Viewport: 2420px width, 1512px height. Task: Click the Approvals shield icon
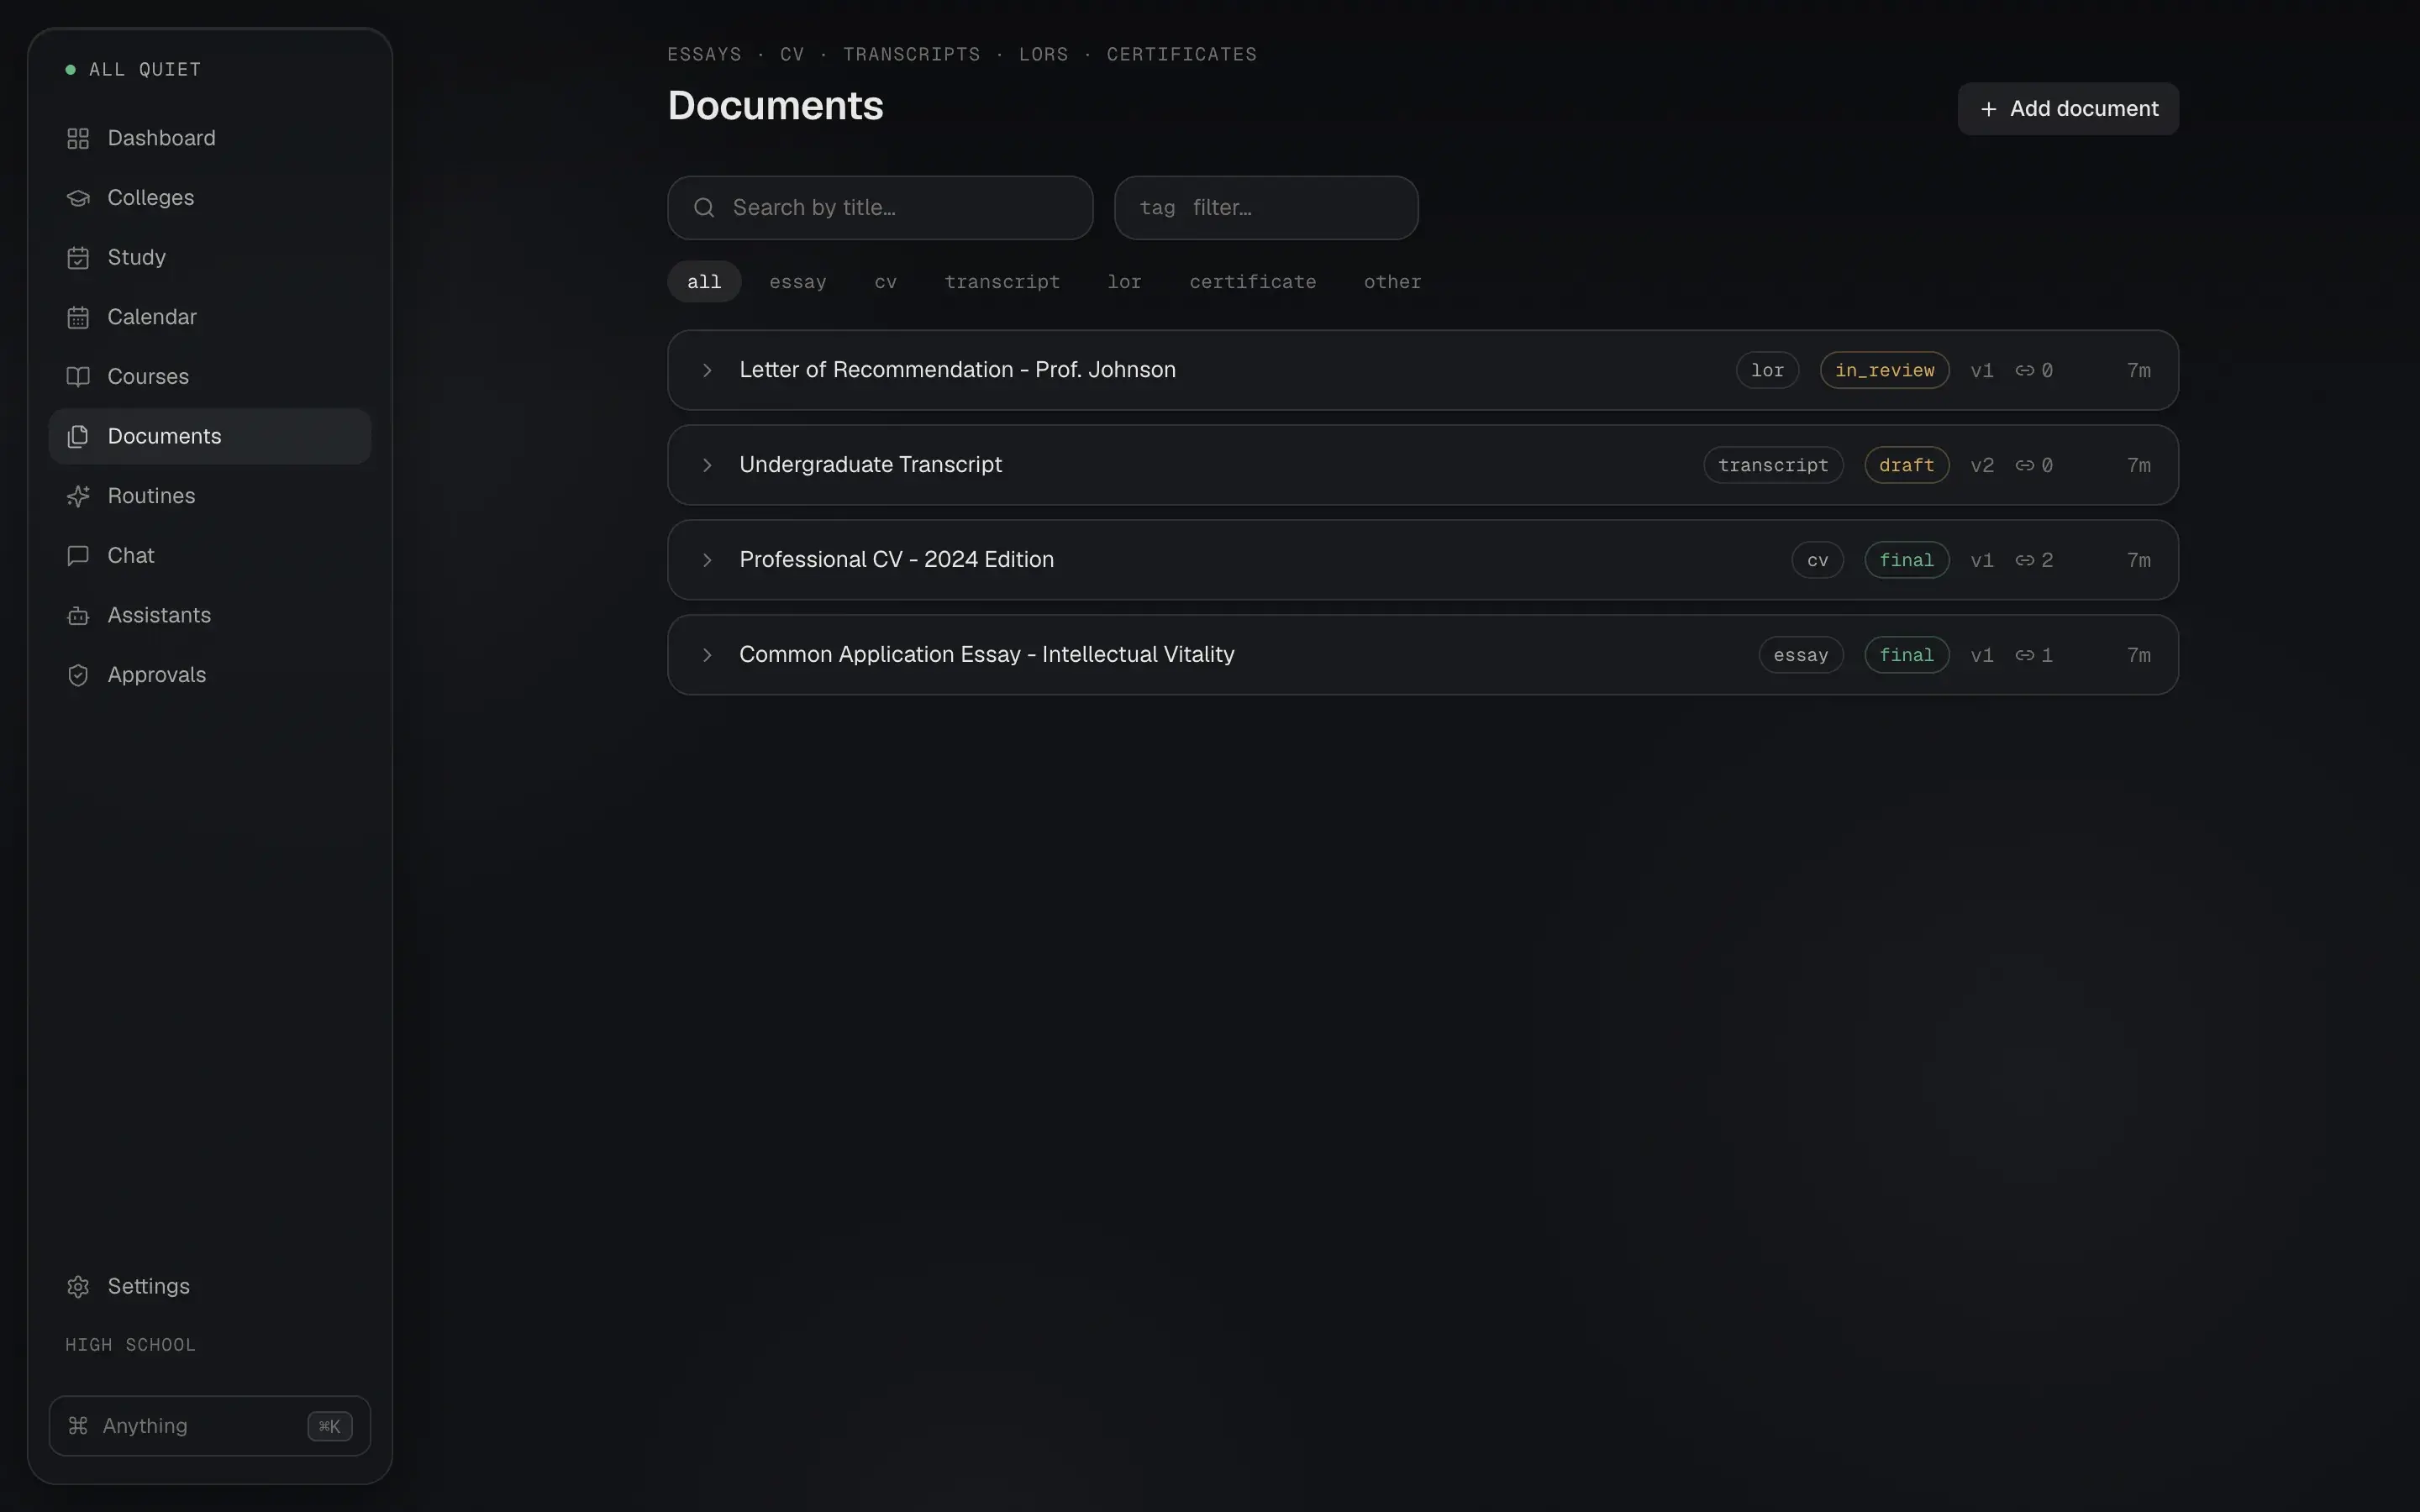(x=78, y=675)
